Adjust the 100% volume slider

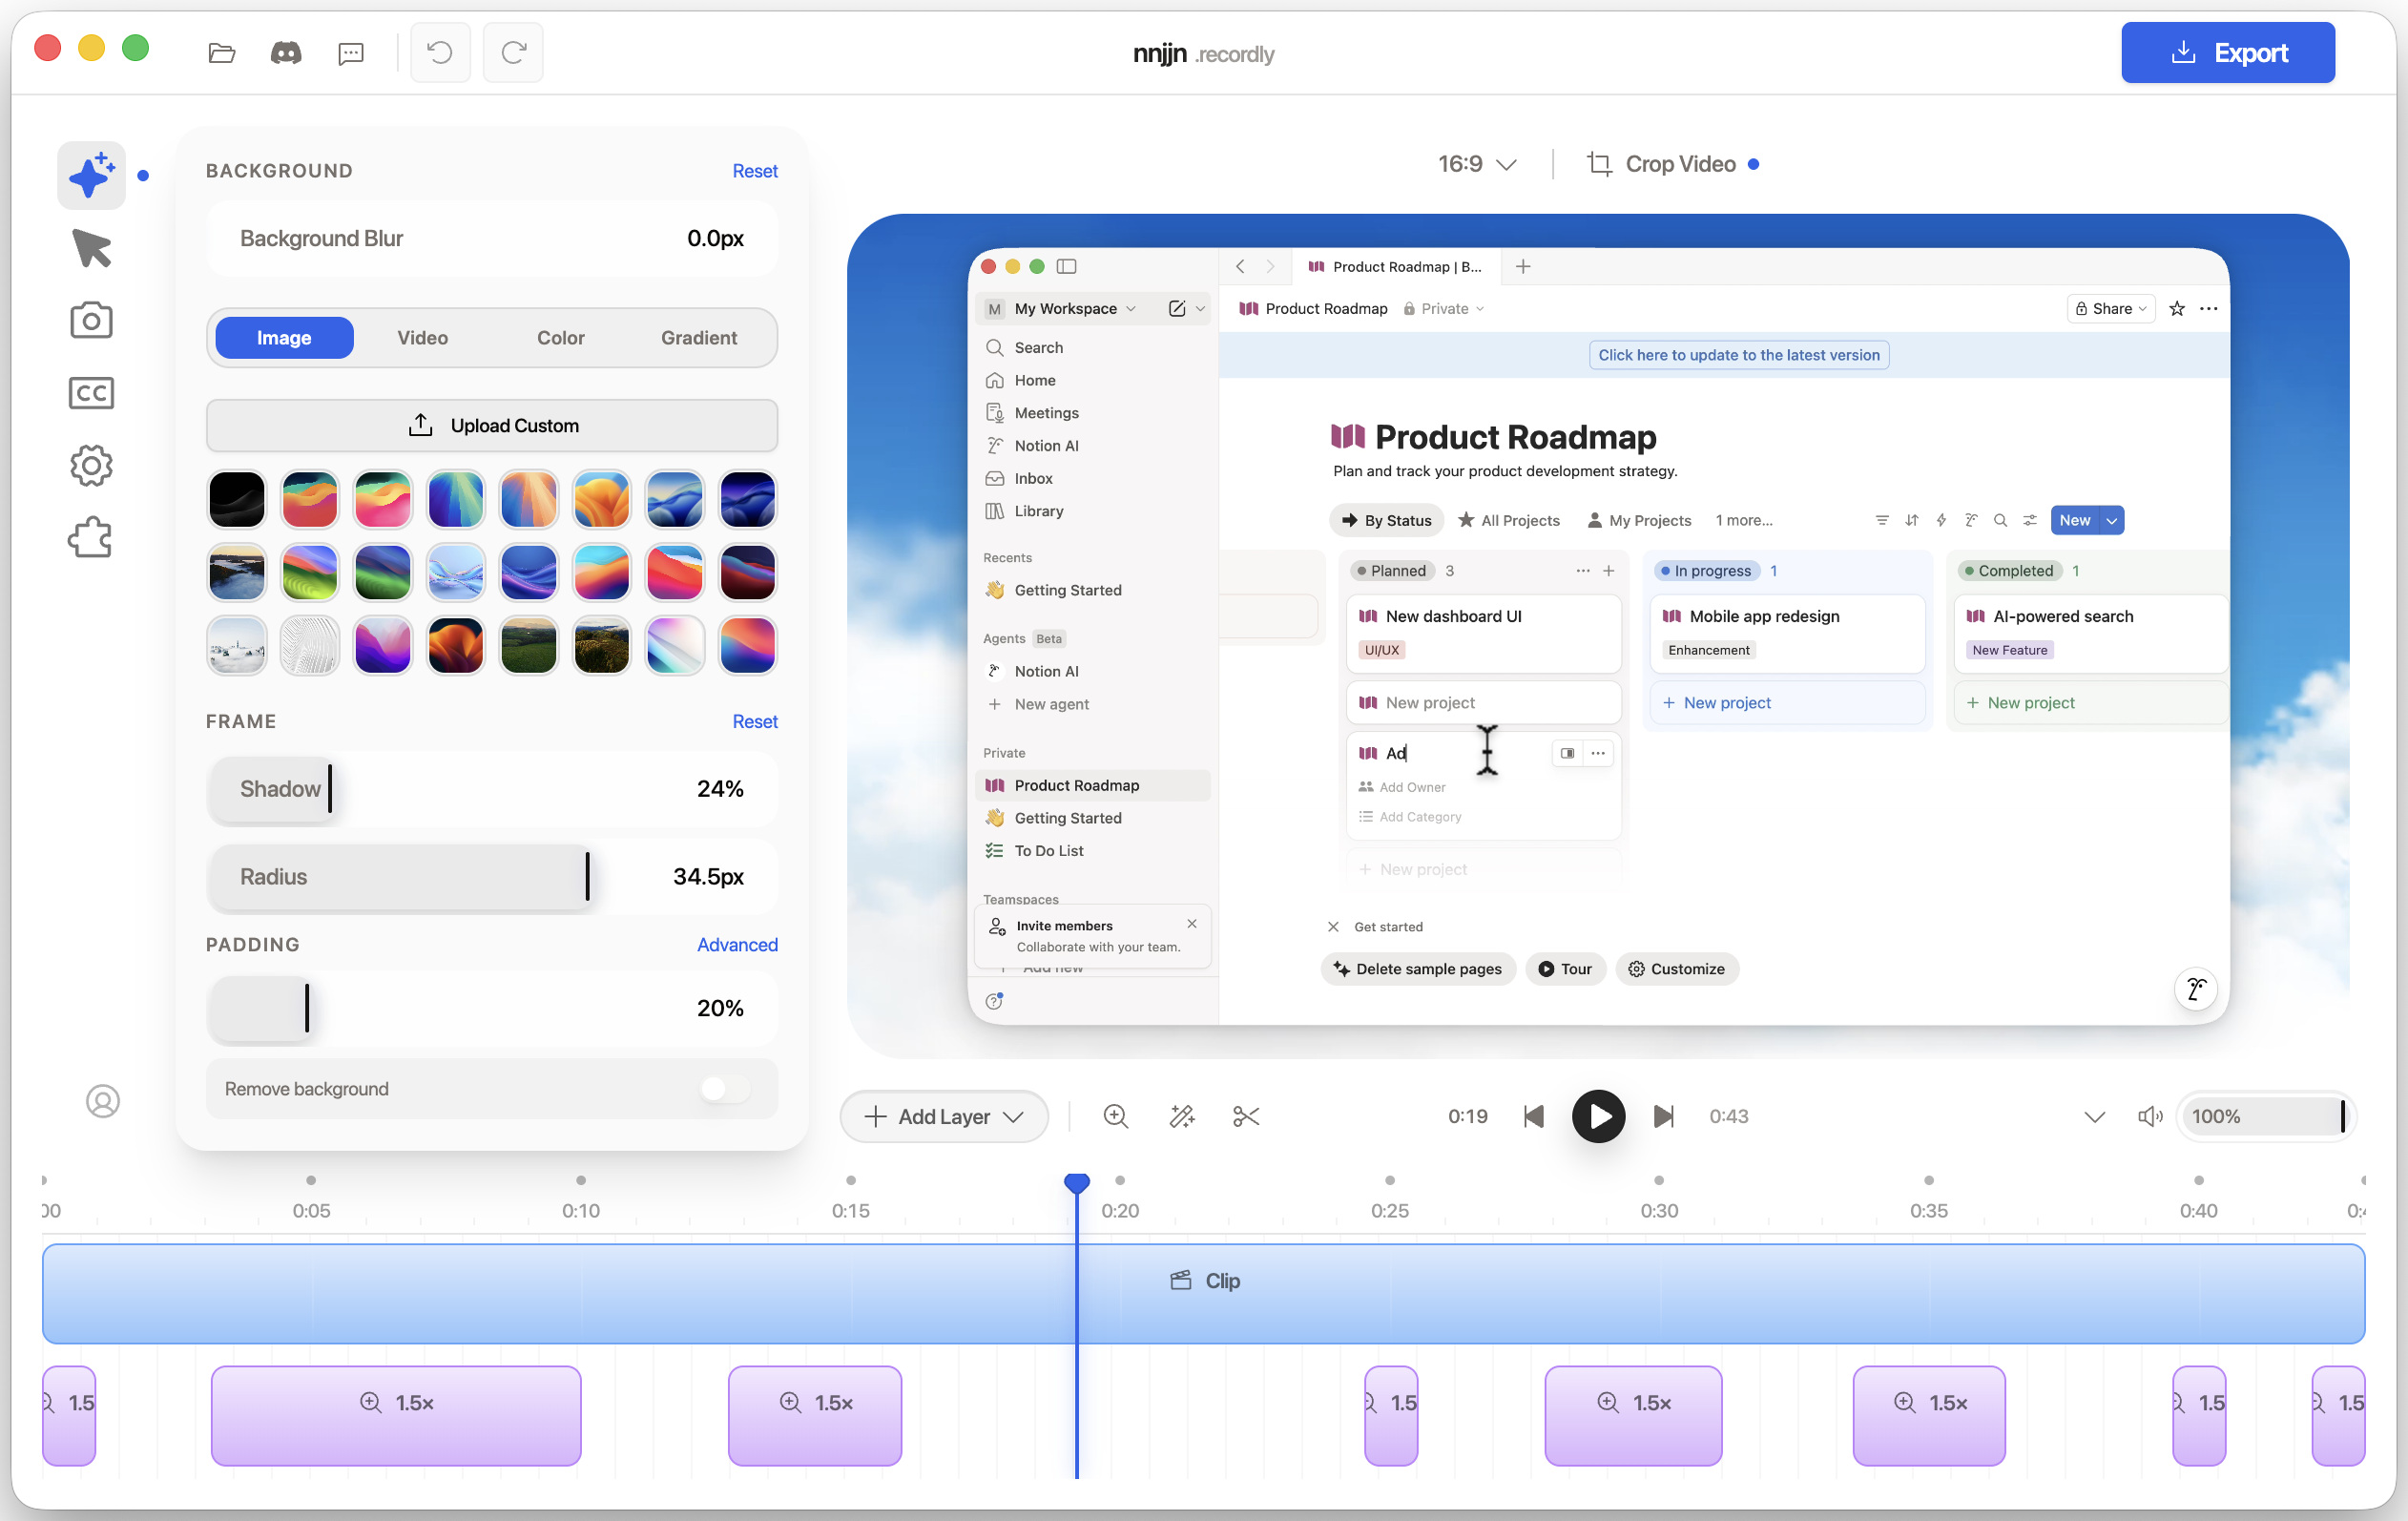[x=2266, y=1116]
